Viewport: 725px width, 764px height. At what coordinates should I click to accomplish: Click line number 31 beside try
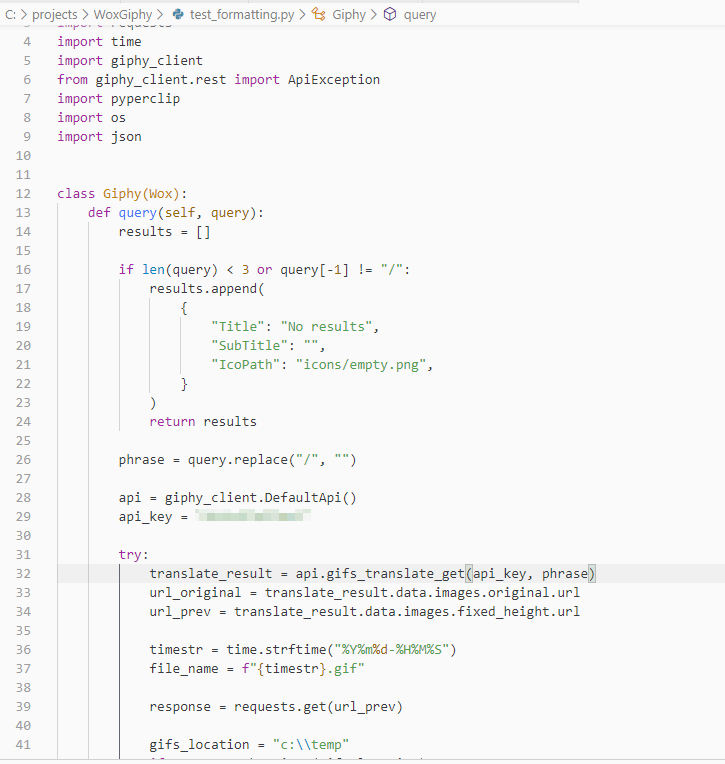(x=25, y=554)
